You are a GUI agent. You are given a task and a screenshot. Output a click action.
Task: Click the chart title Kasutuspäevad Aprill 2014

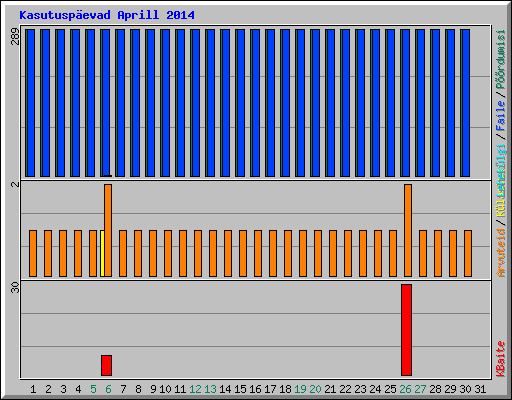[107, 15]
